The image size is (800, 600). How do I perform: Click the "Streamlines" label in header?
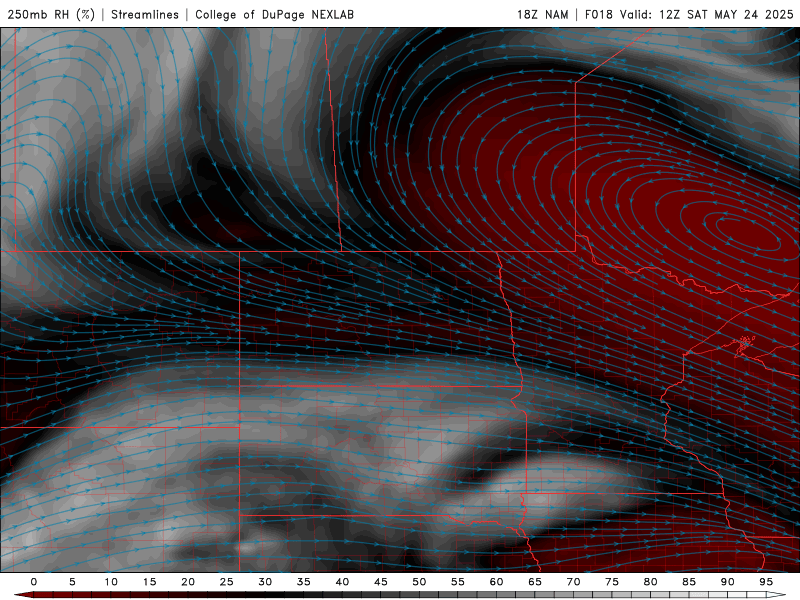coord(145,14)
